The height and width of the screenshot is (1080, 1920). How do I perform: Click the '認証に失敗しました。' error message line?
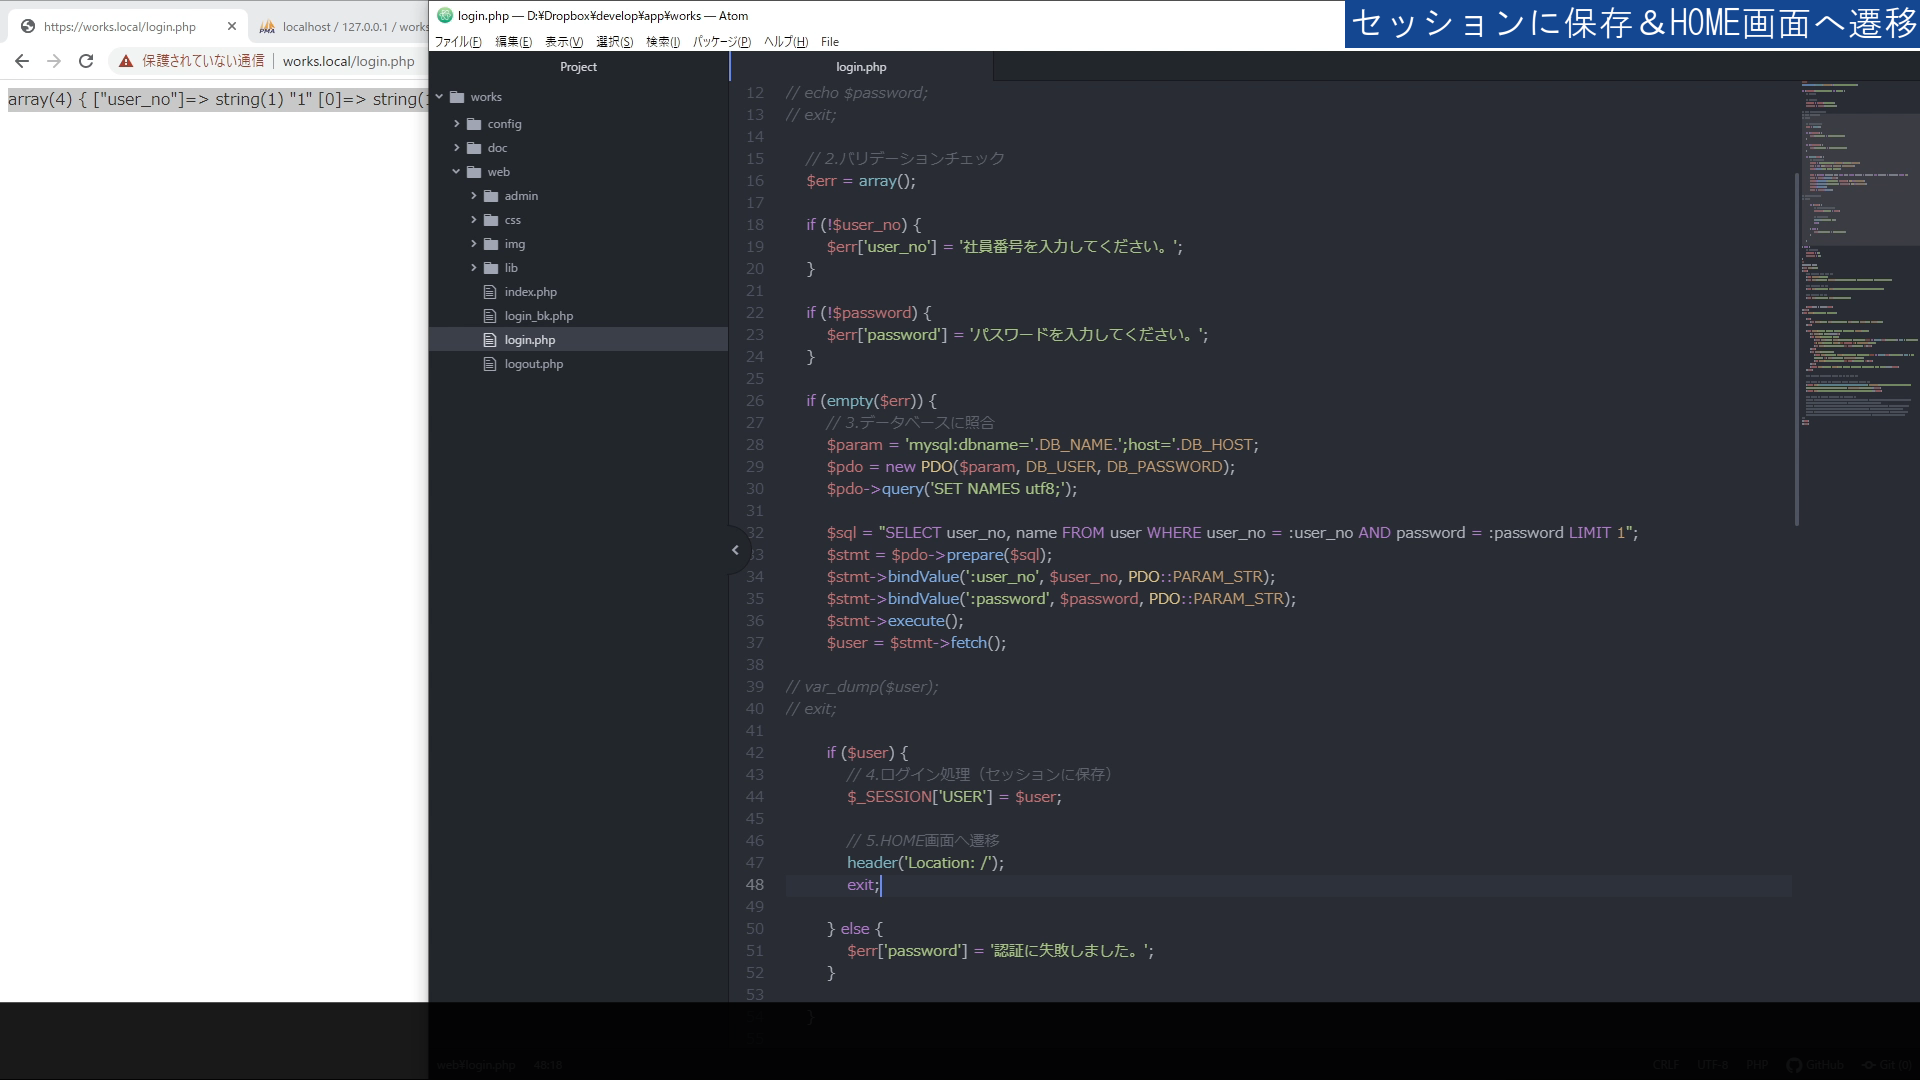[1000, 951]
